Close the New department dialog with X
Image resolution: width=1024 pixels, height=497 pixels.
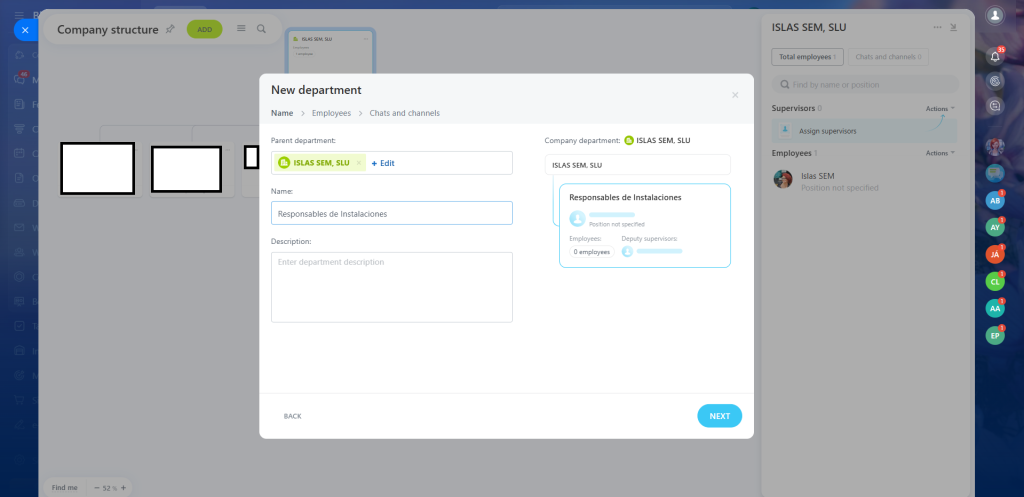coord(735,95)
